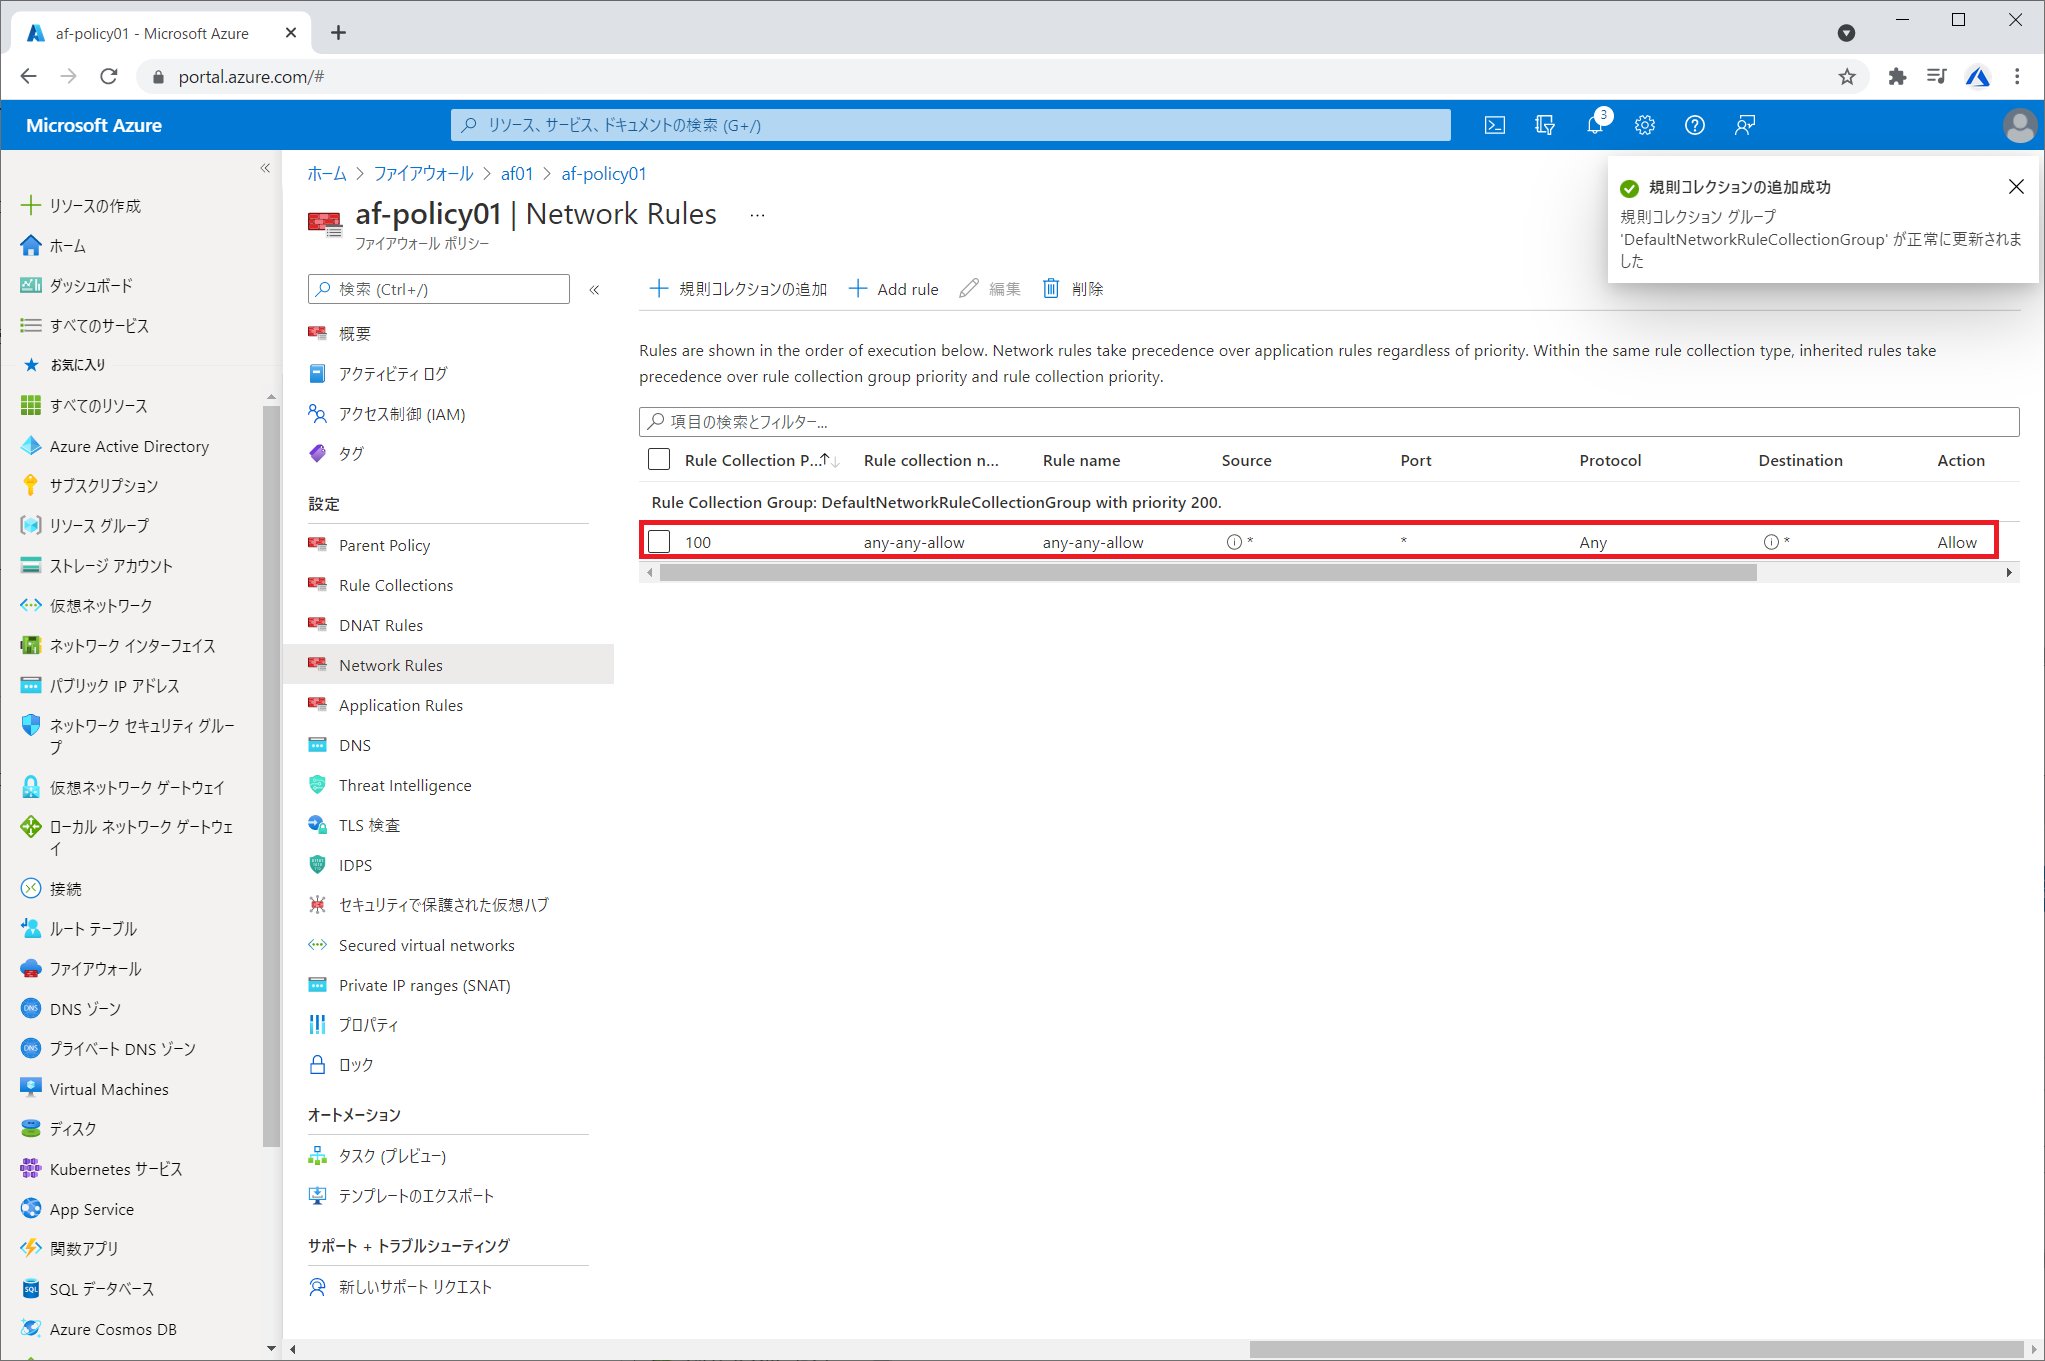Collapse the left portal sidebar chevron

(265, 168)
